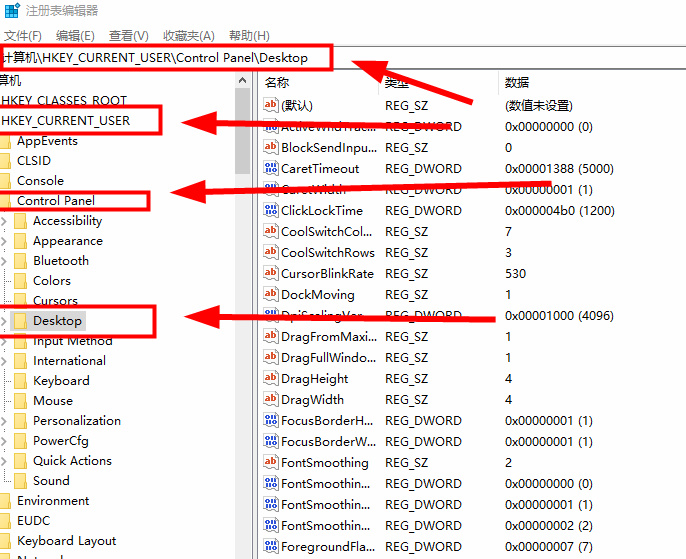Click the string icon beside CursorBlinkRate
The width and height of the screenshot is (686, 559).
270,274
